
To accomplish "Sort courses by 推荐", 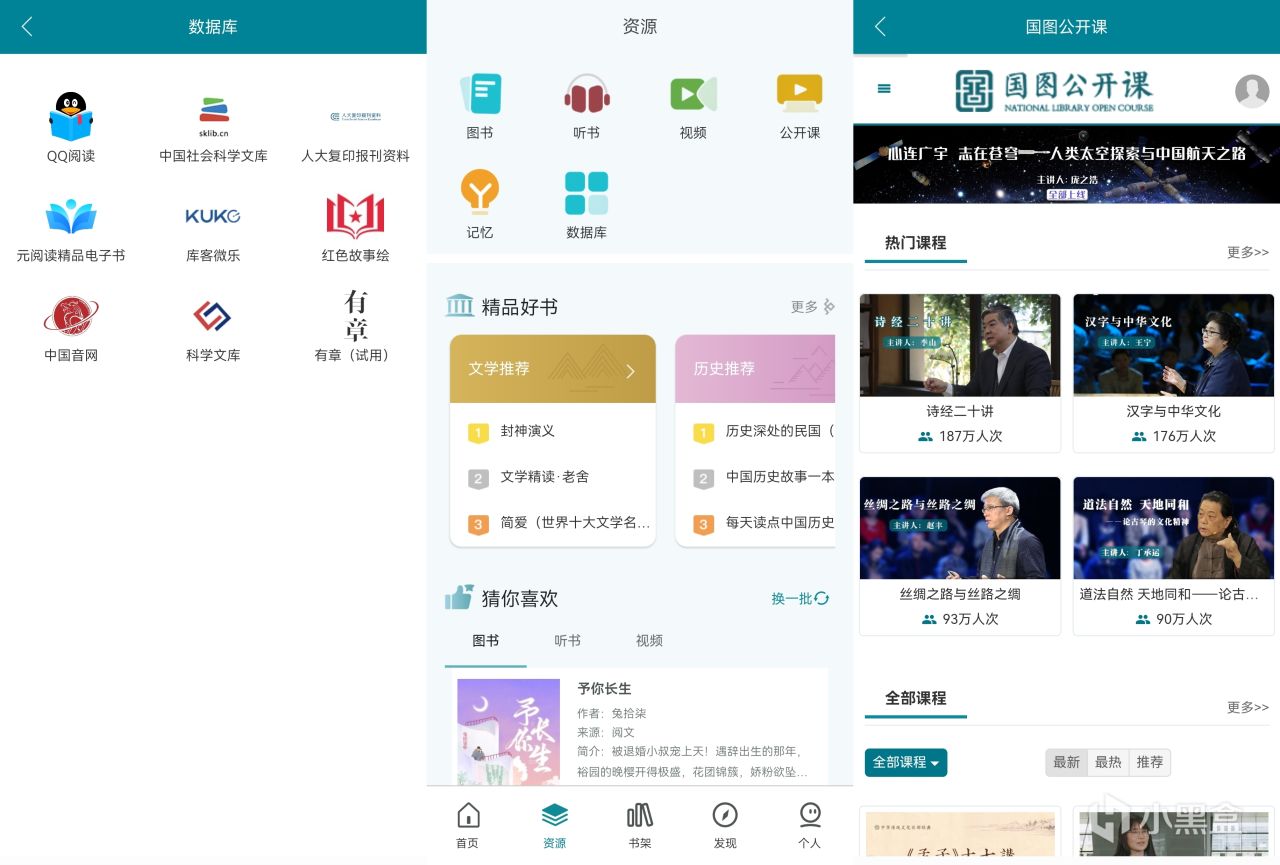I will (1150, 763).
